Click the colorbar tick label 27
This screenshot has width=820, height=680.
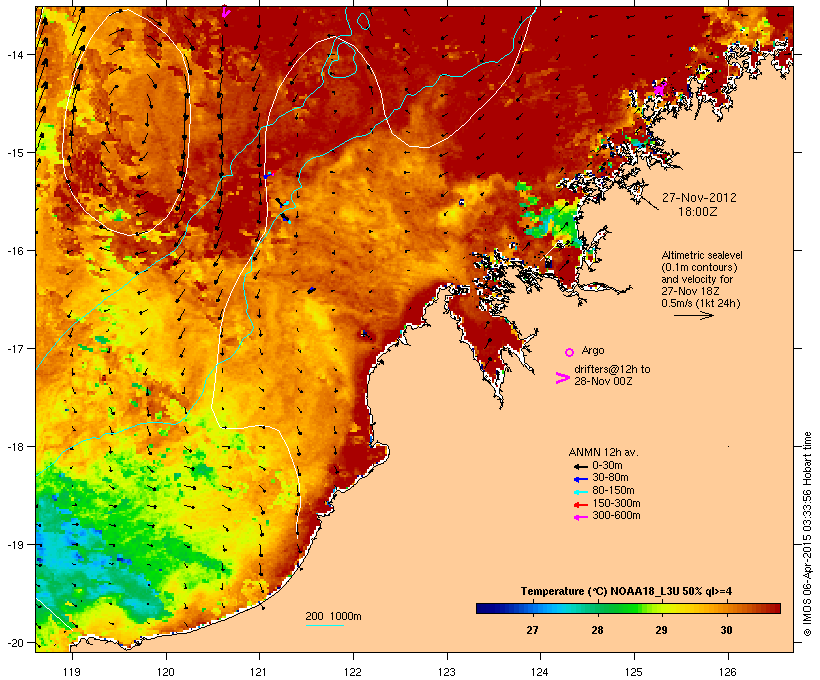click(x=532, y=630)
